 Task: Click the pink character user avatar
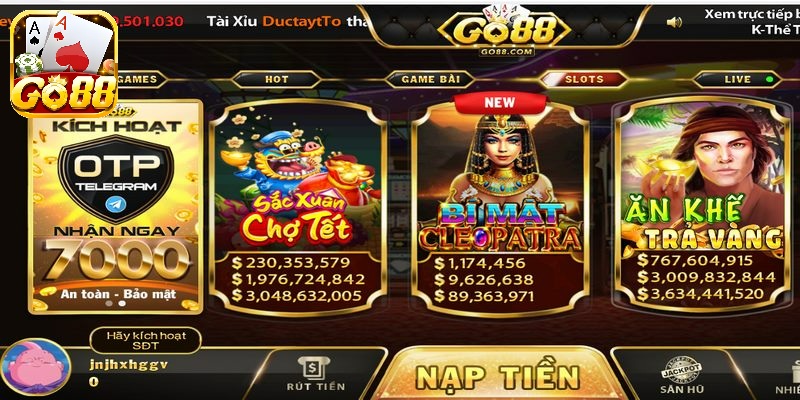(36, 367)
